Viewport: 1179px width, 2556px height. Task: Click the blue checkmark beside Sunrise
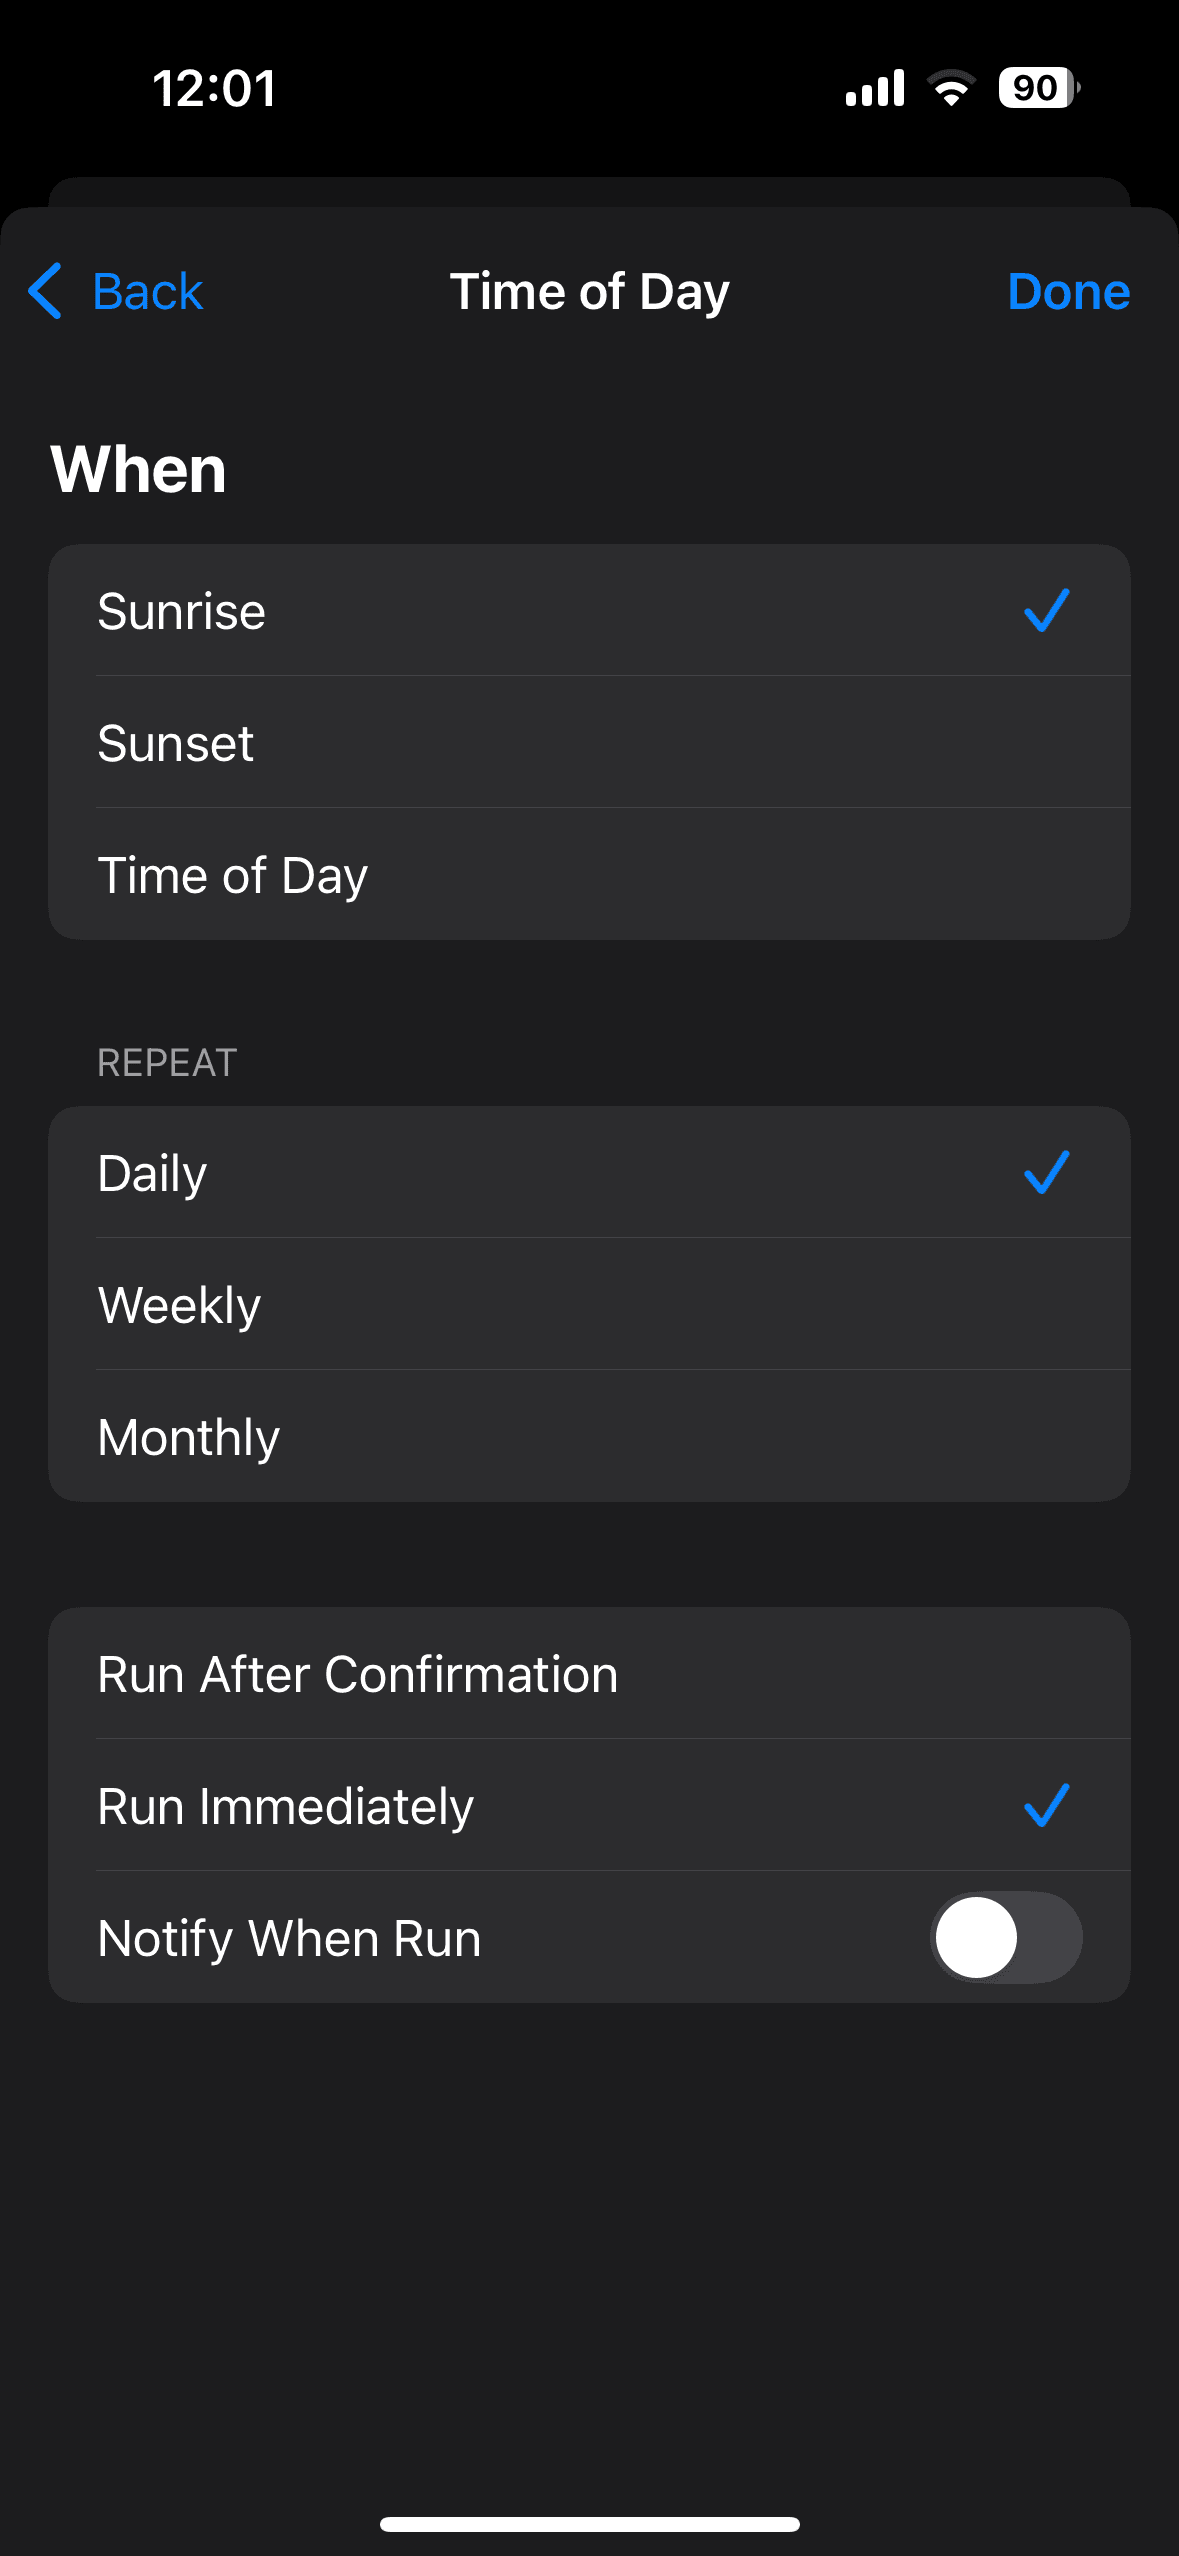click(1046, 610)
